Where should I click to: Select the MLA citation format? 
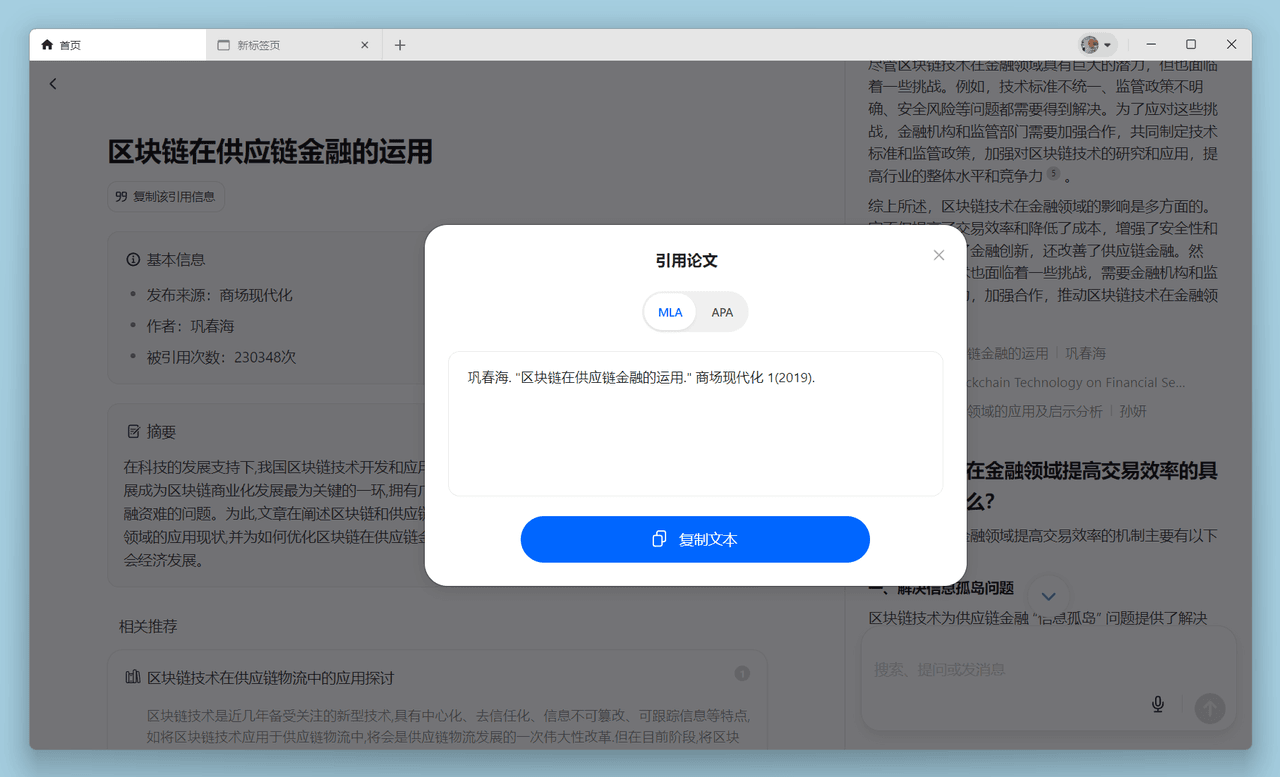[669, 312]
